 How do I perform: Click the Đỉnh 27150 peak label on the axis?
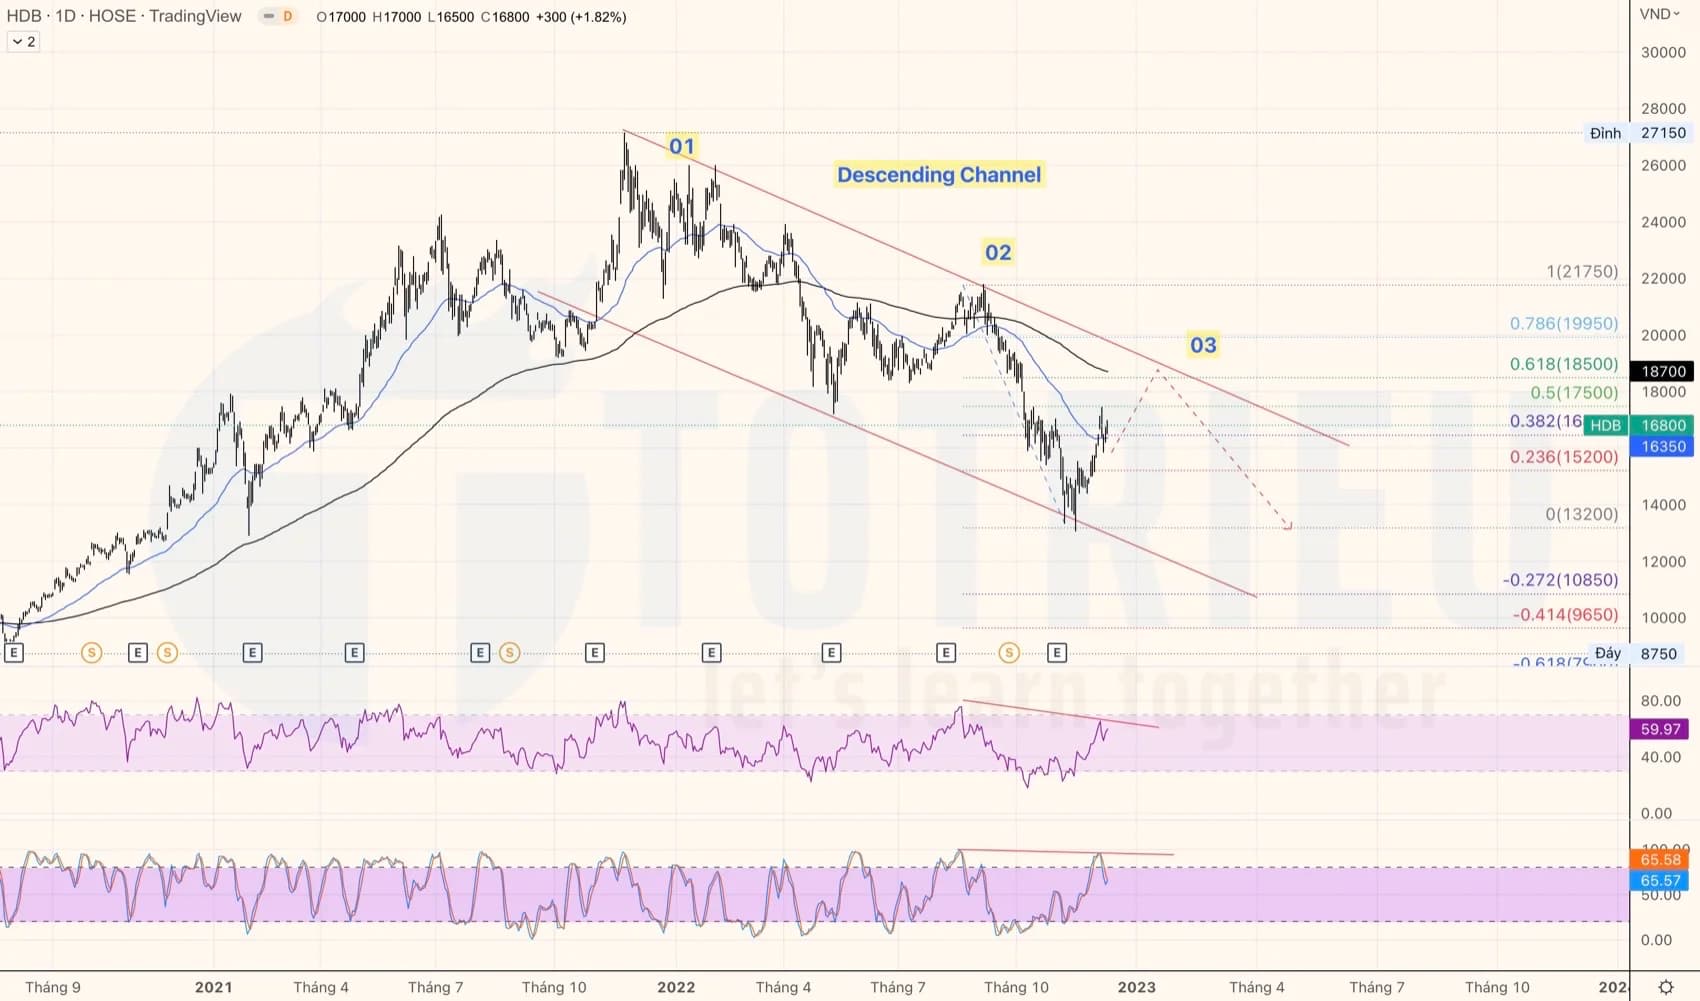(x=1636, y=133)
